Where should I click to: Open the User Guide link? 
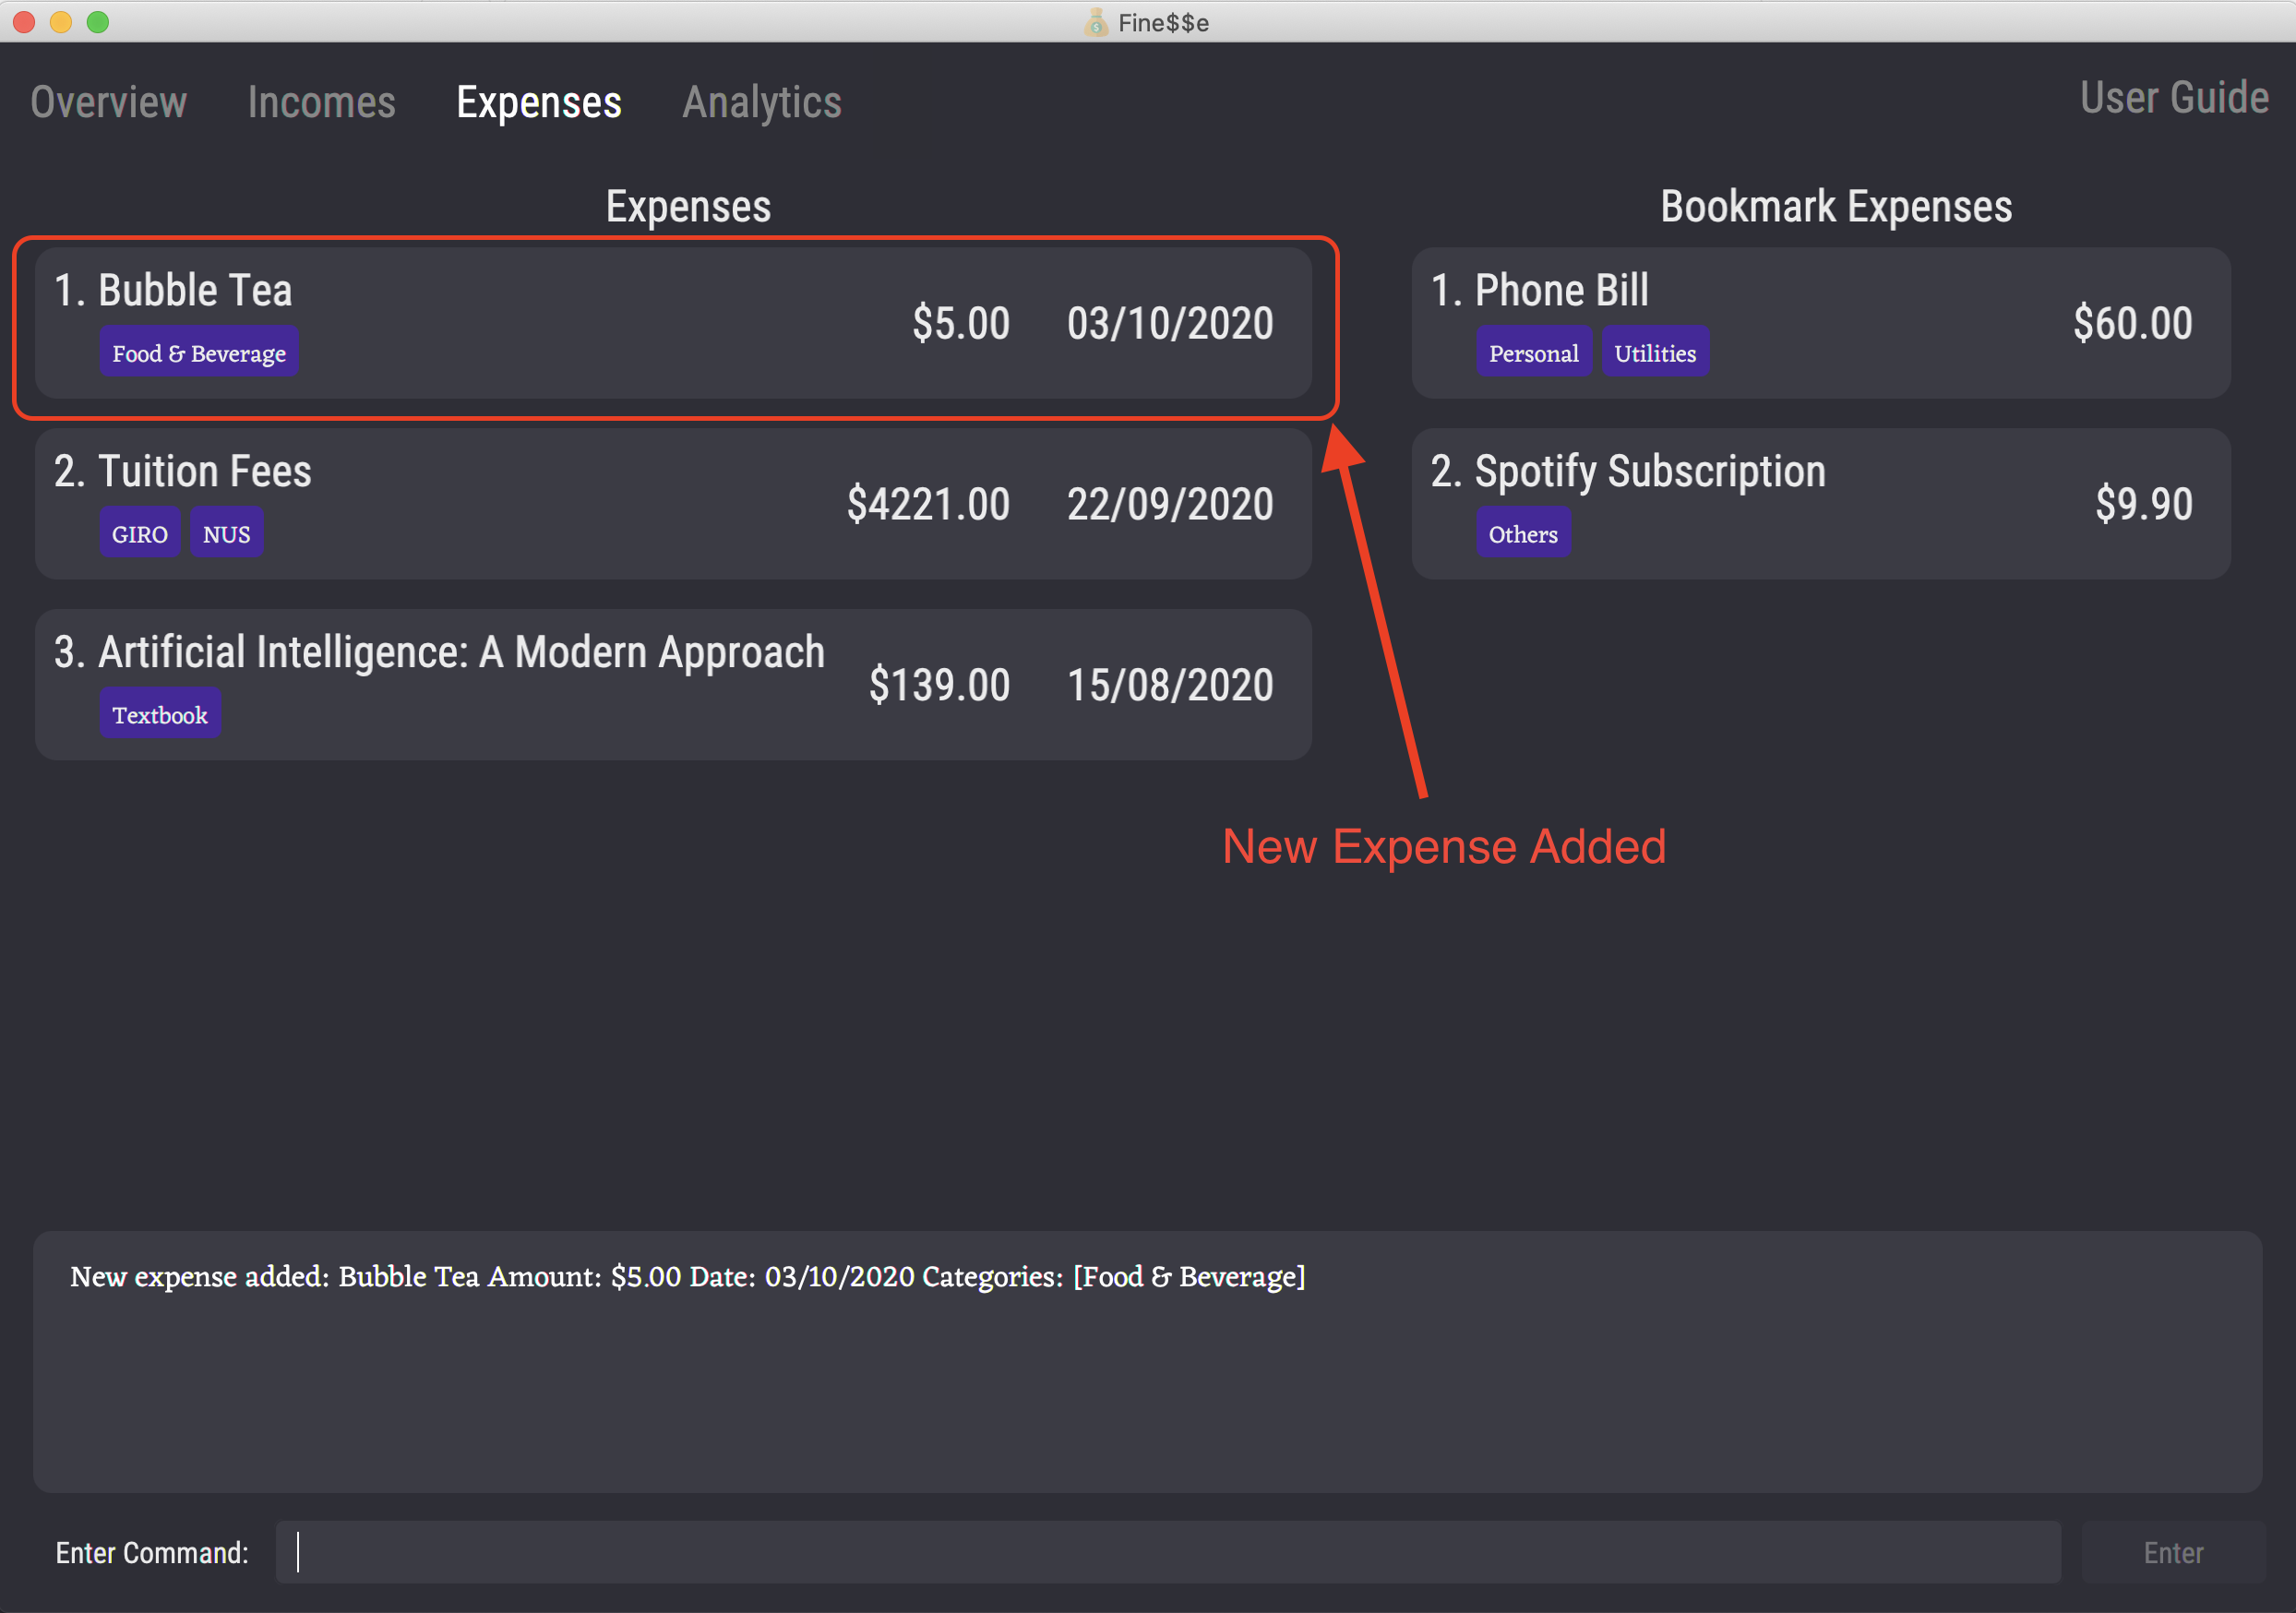[x=2174, y=98]
